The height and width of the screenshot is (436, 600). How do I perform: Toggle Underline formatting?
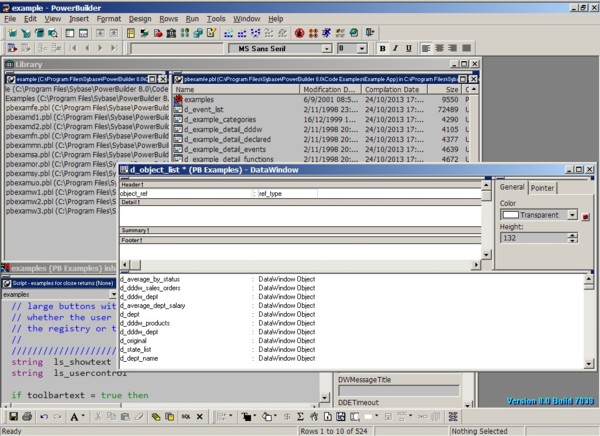pos(409,48)
